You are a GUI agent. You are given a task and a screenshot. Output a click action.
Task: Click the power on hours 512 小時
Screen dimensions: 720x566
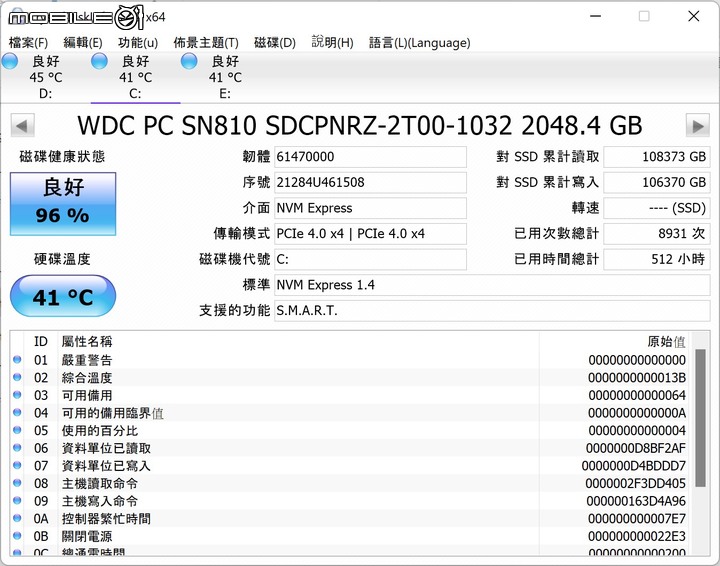657,259
